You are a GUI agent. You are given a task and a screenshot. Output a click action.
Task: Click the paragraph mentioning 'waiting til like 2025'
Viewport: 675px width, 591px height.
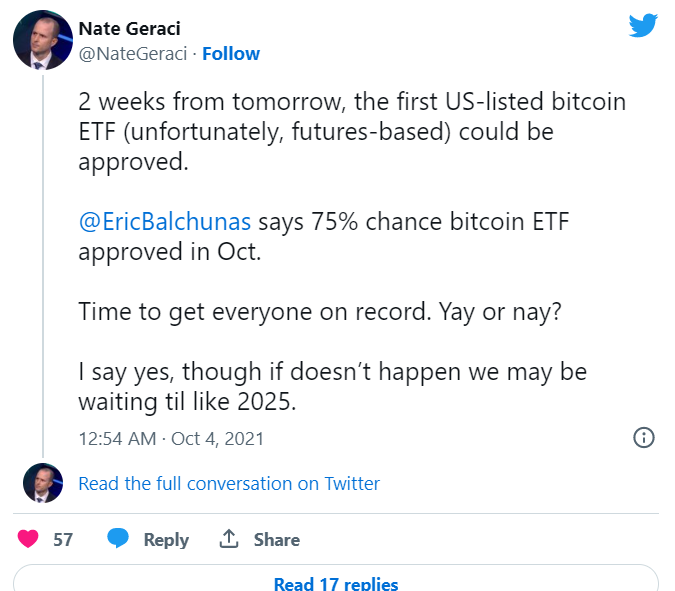pyautogui.click(x=332, y=386)
